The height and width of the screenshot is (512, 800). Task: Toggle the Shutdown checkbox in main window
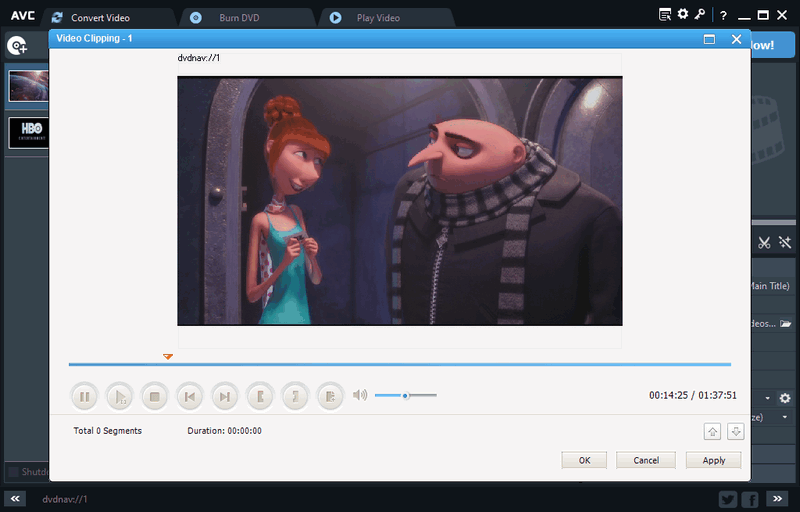click(14, 472)
